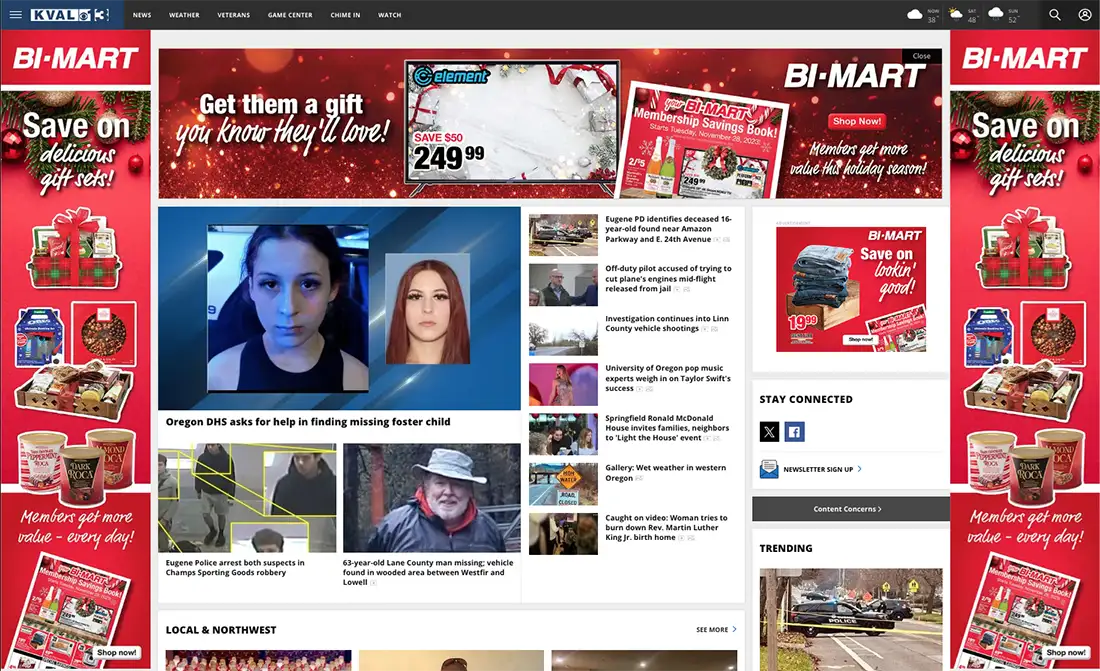The height and width of the screenshot is (671, 1100).
Task: Open missing foster child main image
Action: click(339, 308)
